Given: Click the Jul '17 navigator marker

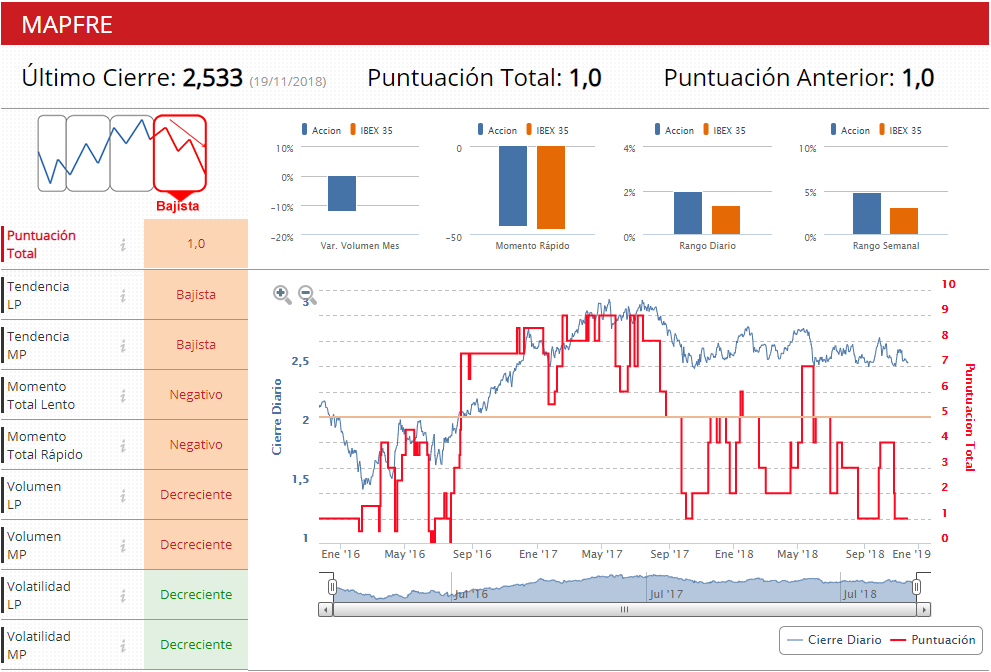Looking at the screenshot, I should coord(666,594).
